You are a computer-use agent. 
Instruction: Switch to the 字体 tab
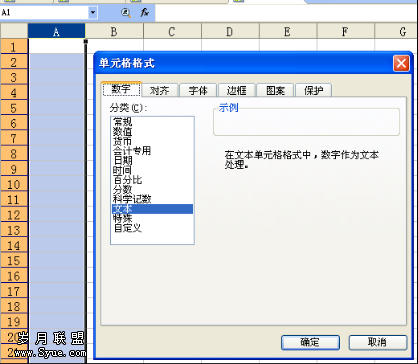tap(198, 90)
